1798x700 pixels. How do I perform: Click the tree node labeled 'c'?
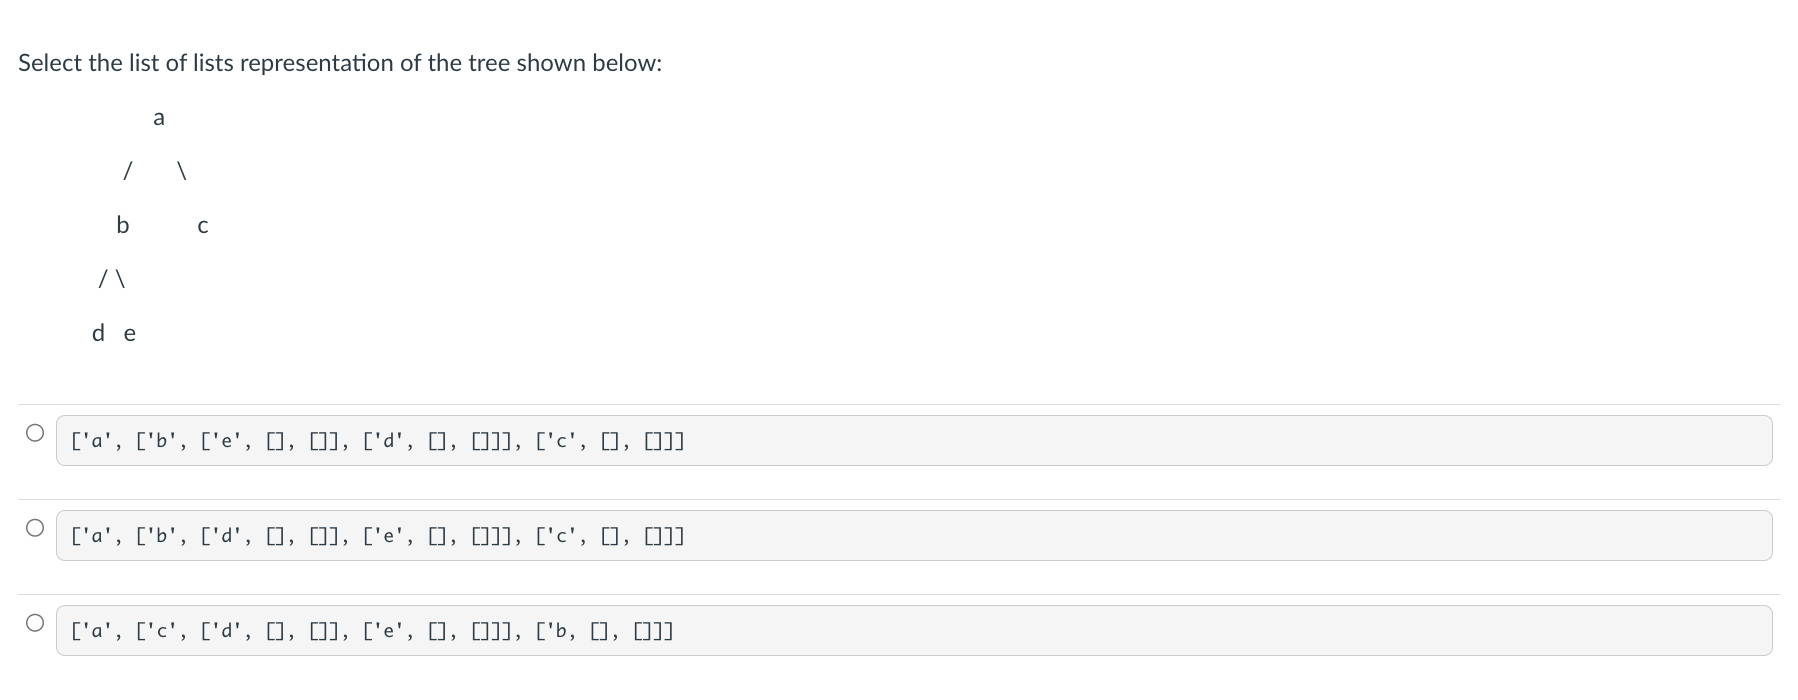(202, 225)
